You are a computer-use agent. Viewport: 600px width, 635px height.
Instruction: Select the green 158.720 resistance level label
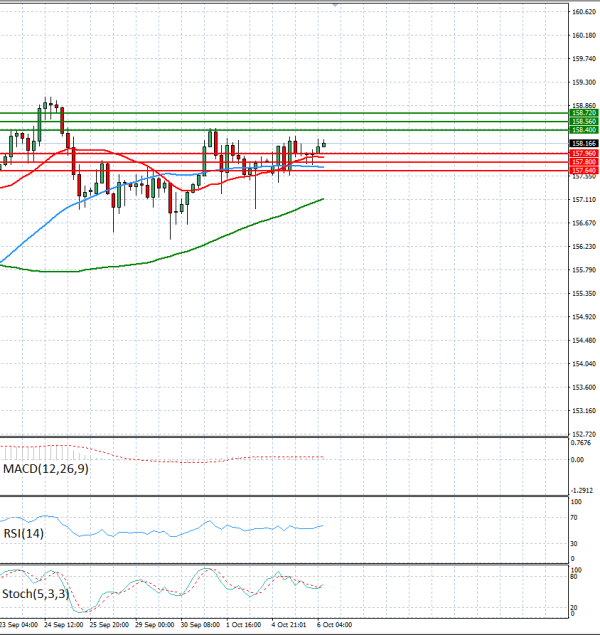click(x=584, y=113)
